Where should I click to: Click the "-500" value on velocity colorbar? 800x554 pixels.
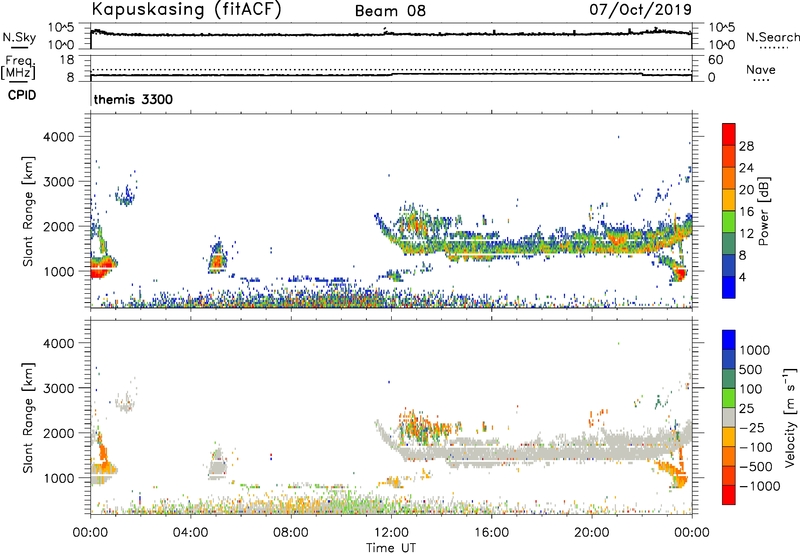(756, 467)
